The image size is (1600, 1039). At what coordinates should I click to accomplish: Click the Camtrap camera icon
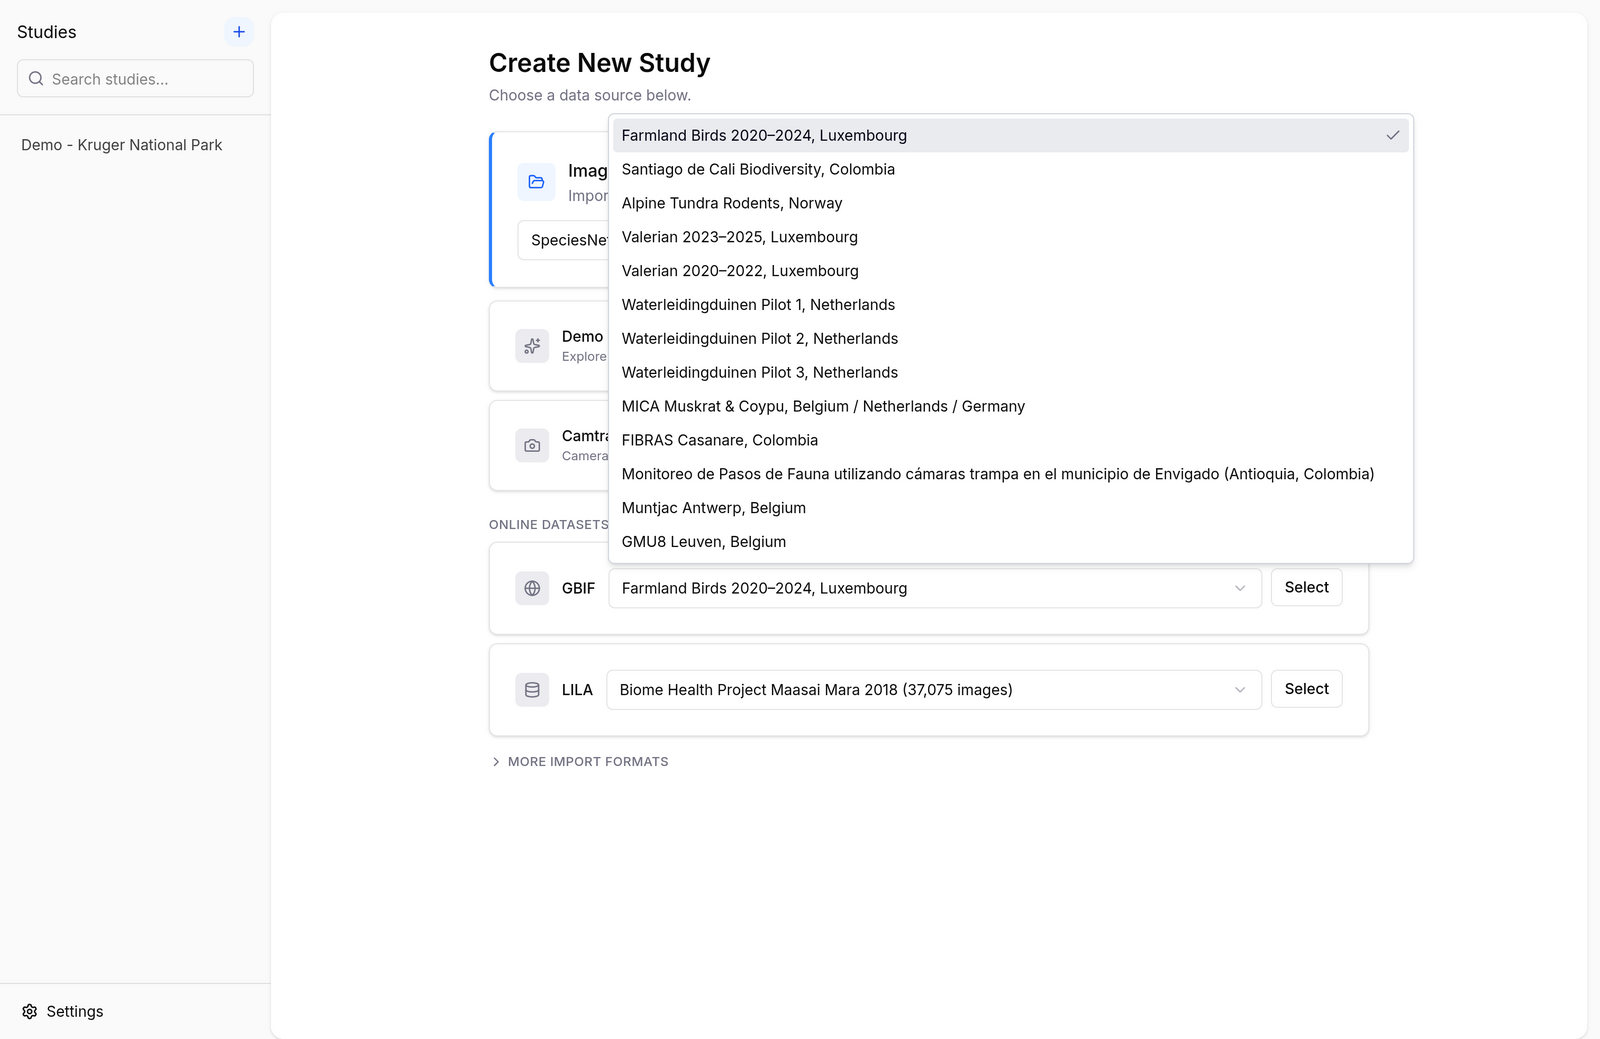coord(532,446)
